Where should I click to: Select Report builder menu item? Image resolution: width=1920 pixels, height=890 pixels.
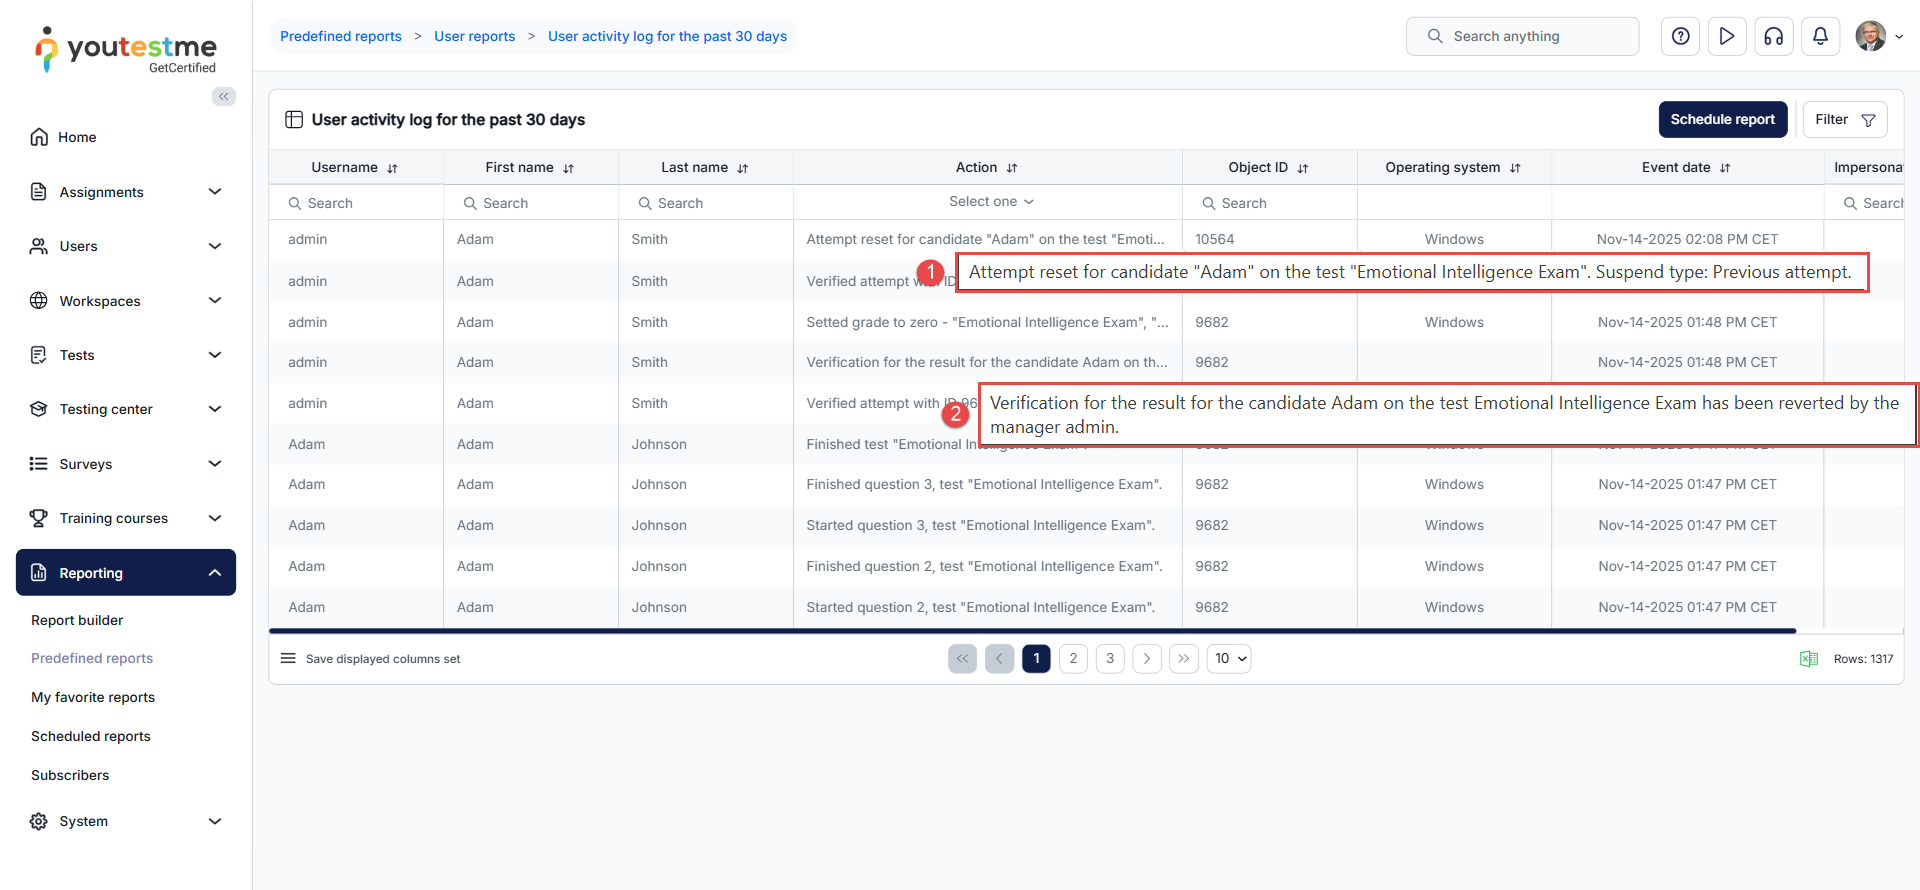(x=77, y=620)
